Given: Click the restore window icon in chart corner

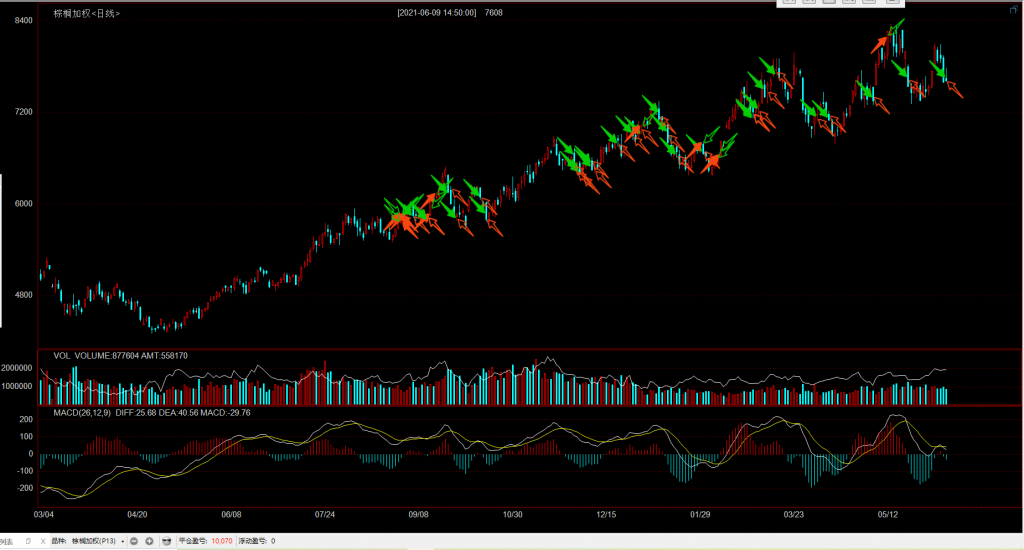Looking at the screenshot, I should click(1012, 9).
